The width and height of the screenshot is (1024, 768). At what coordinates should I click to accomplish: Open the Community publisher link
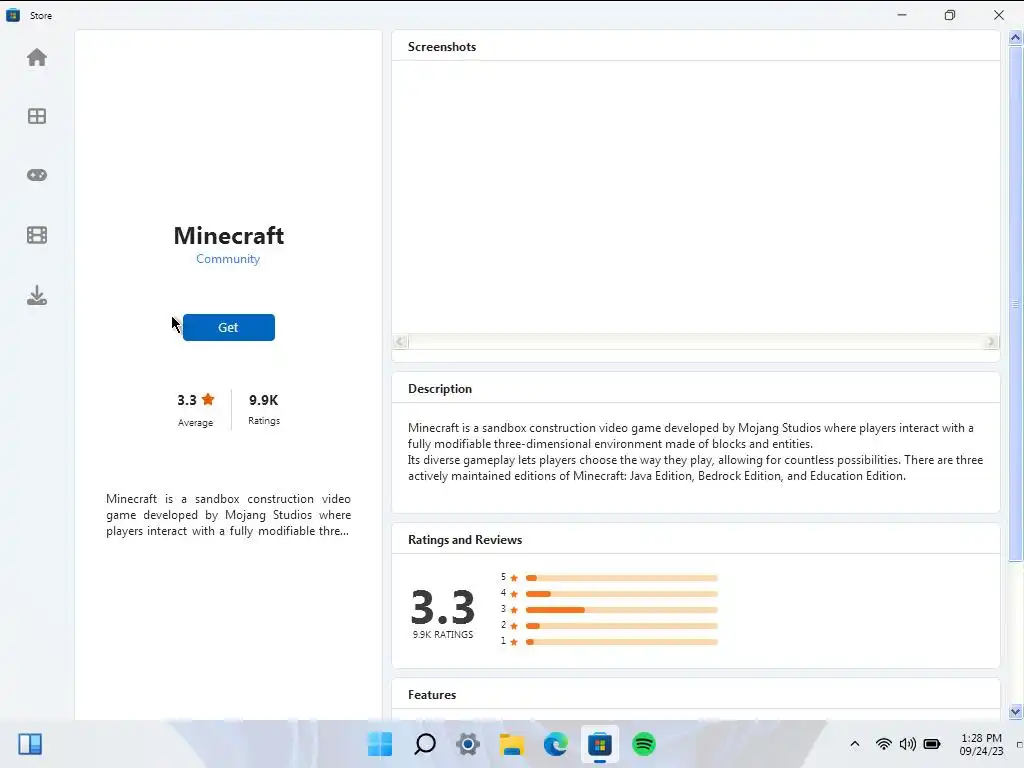pos(228,259)
